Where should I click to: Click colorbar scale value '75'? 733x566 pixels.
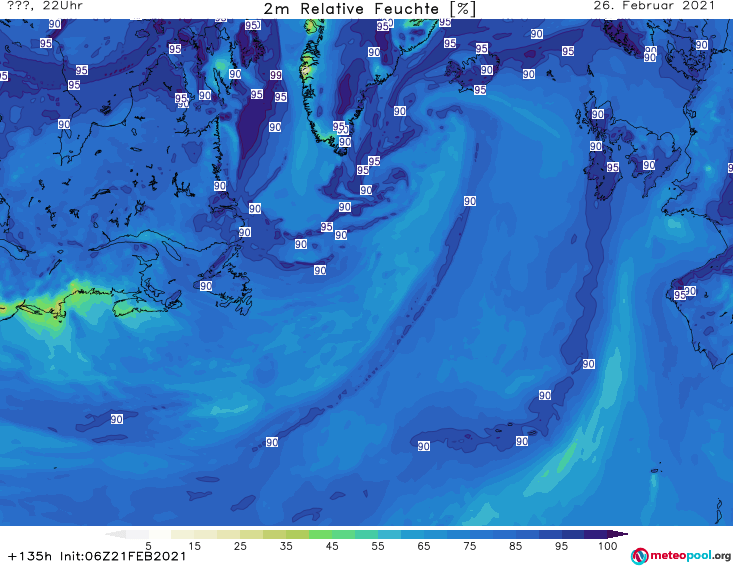[470, 546]
